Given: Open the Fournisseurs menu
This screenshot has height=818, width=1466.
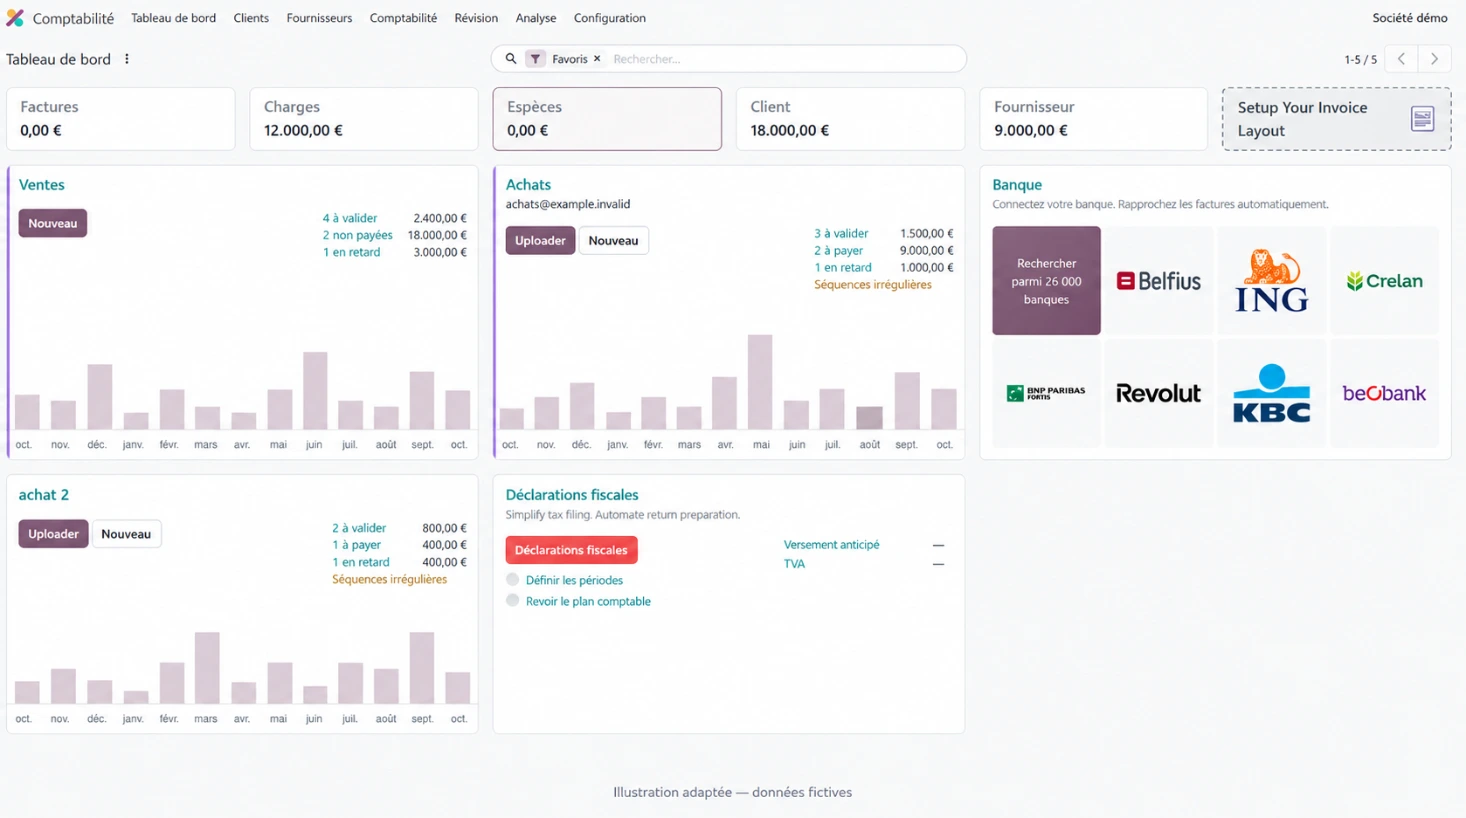Looking at the screenshot, I should (x=319, y=18).
